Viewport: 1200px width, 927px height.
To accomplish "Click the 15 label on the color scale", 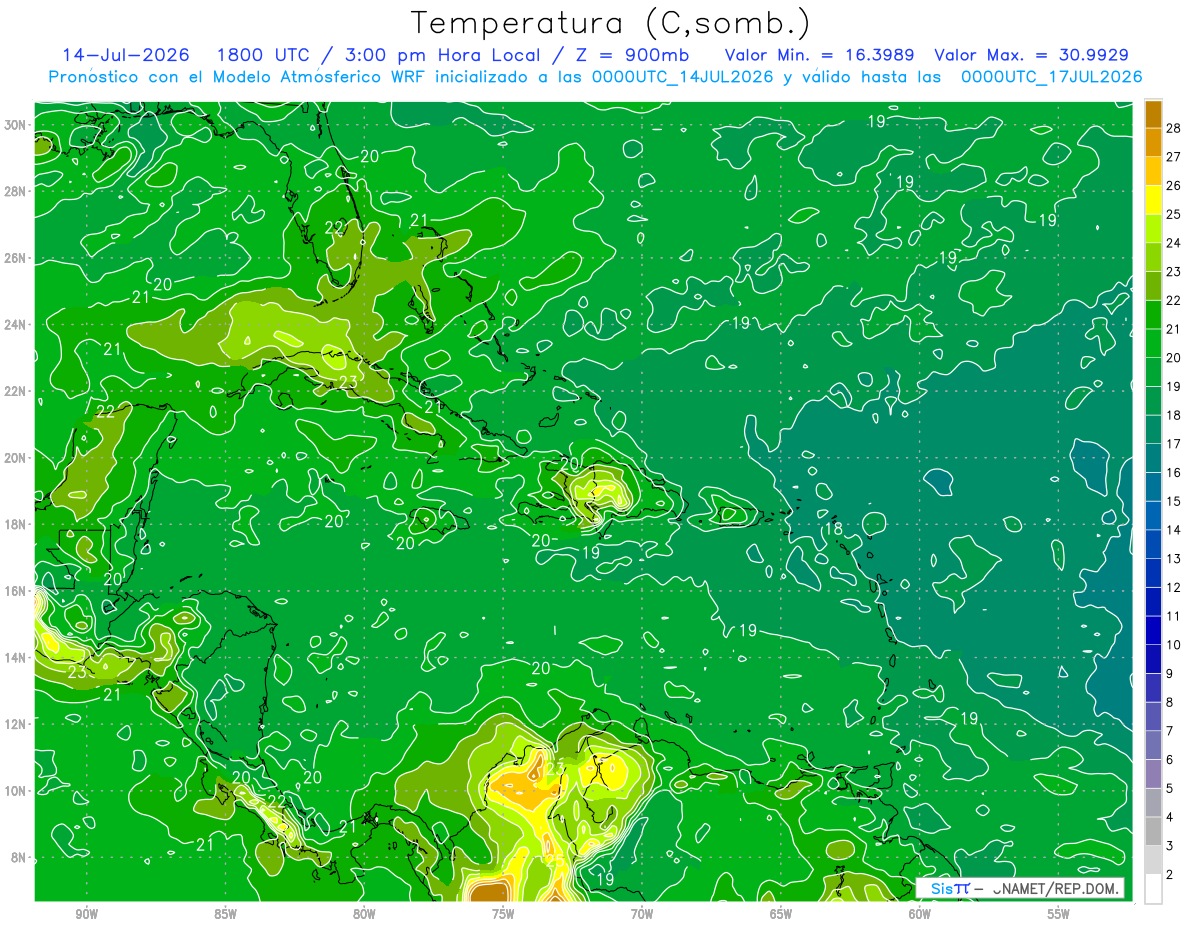I will [1173, 501].
